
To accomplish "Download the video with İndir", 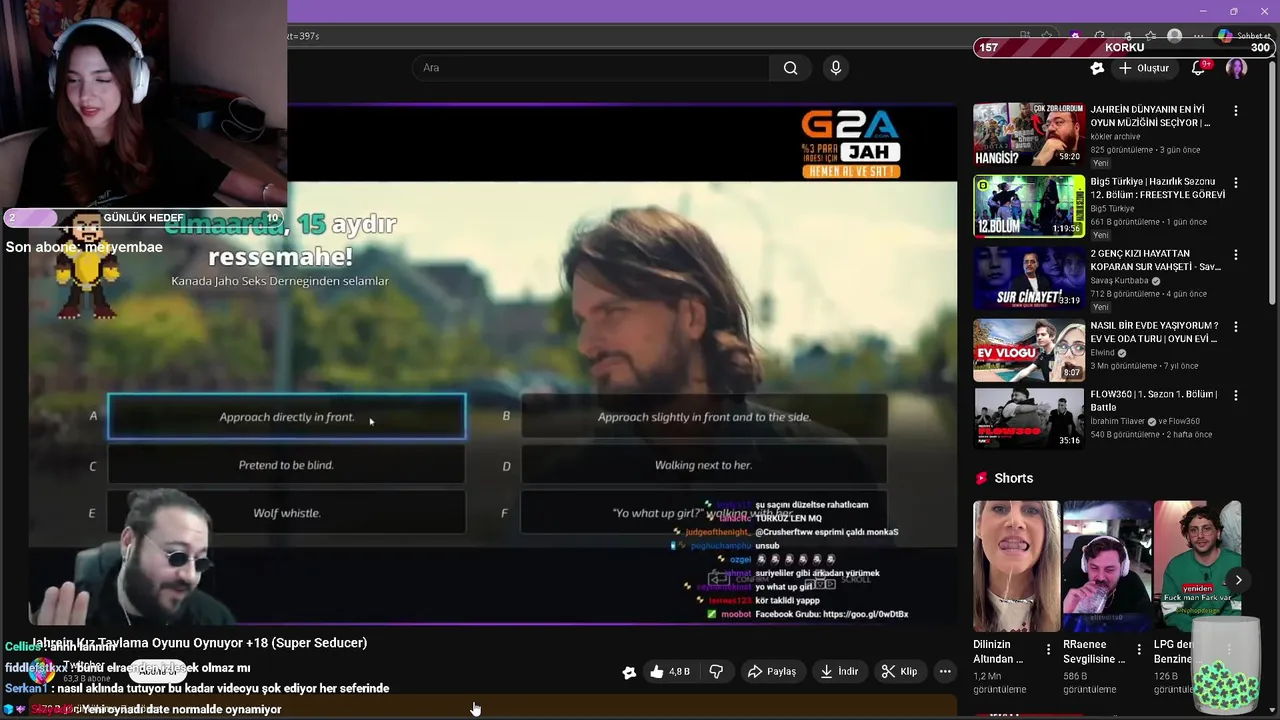I will pos(839,672).
